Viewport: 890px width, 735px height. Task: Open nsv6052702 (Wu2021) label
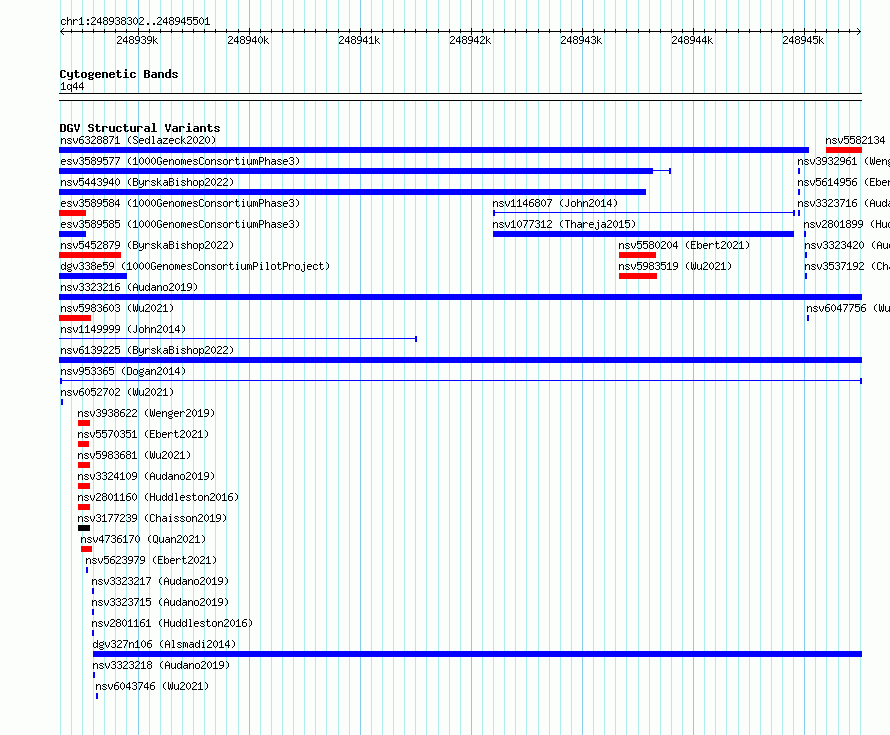coord(117,392)
